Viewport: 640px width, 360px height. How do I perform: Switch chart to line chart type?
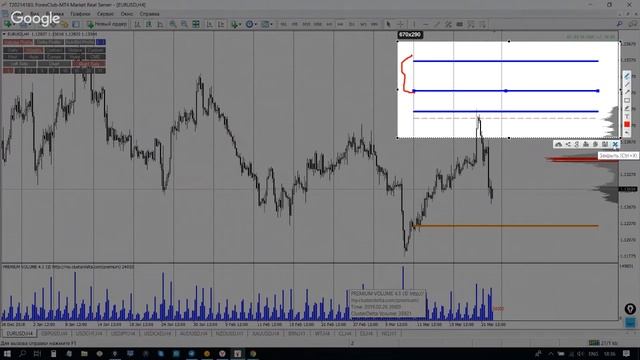(x=160, y=24)
